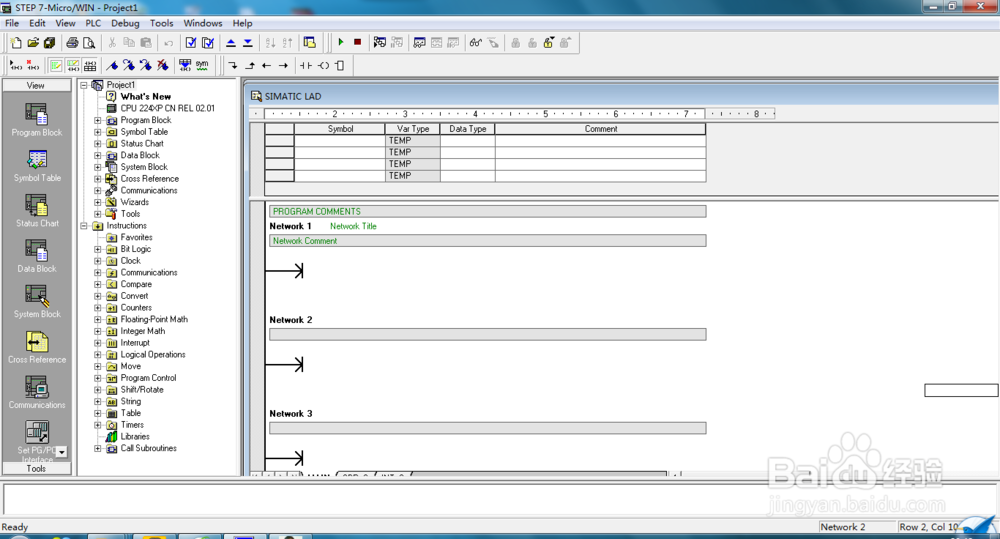Toggle the network comments view icon
Screen dimensions: 1000x539
(x=73, y=65)
